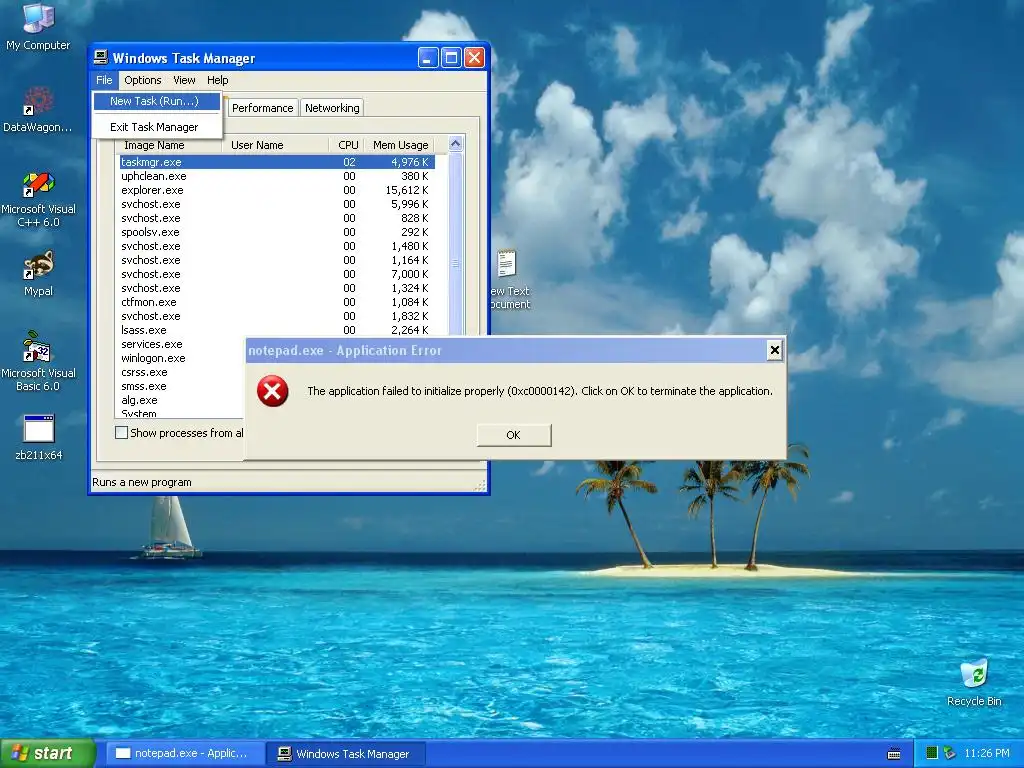Choose Exit Task Manager menu entry
Viewport: 1024px width, 768px height.
(157, 127)
